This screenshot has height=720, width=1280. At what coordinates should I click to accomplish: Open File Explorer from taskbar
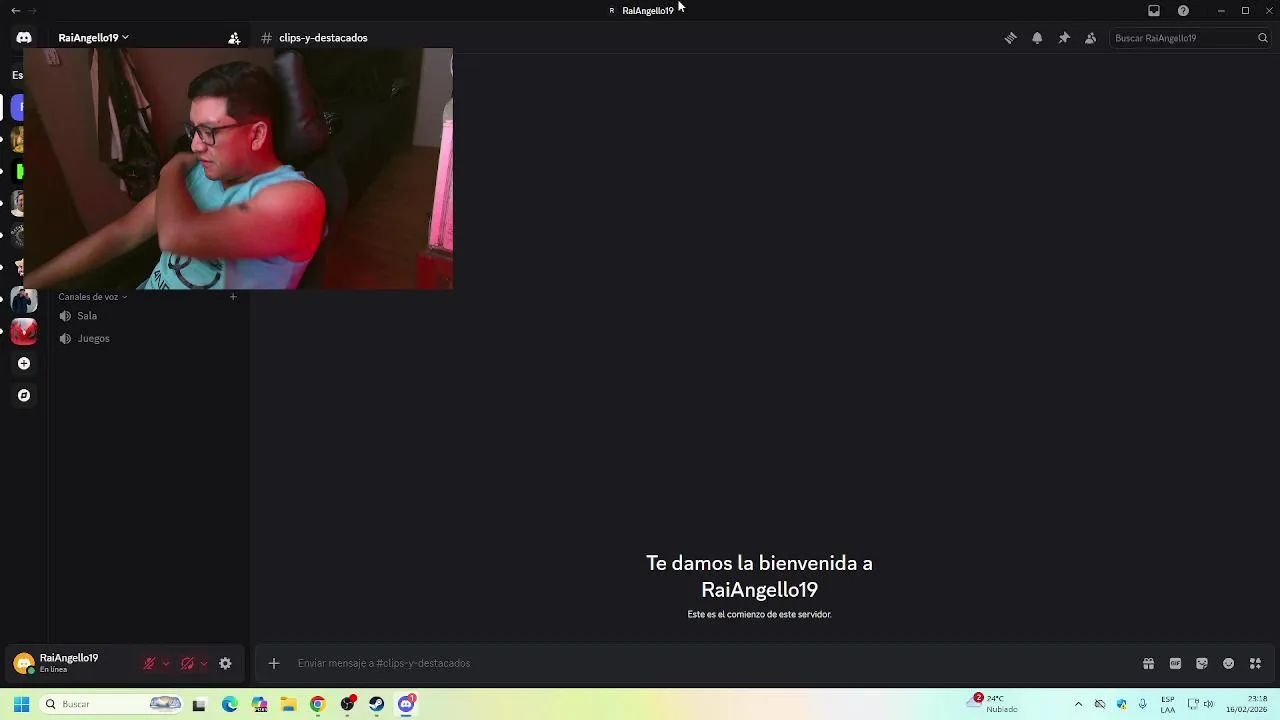click(x=288, y=704)
